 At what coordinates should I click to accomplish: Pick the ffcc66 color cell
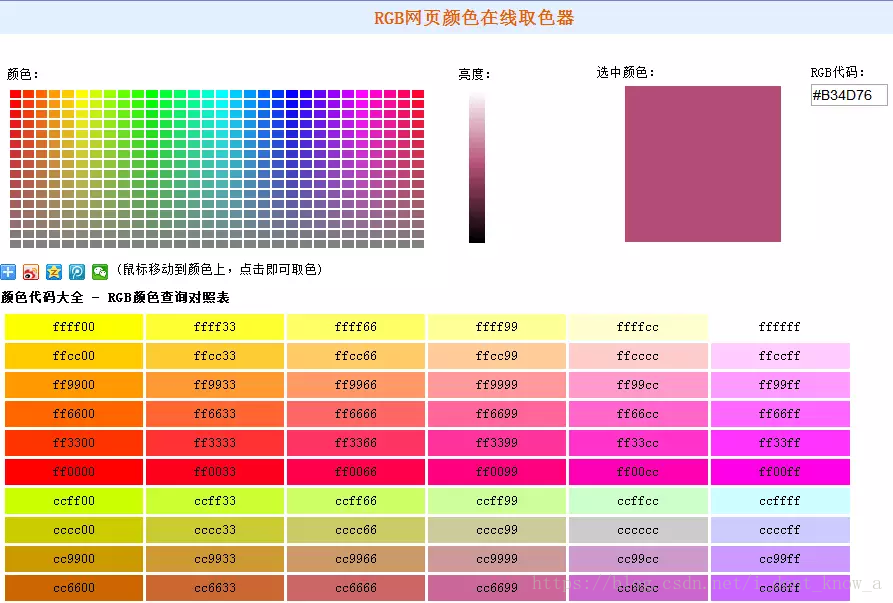click(x=356, y=356)
